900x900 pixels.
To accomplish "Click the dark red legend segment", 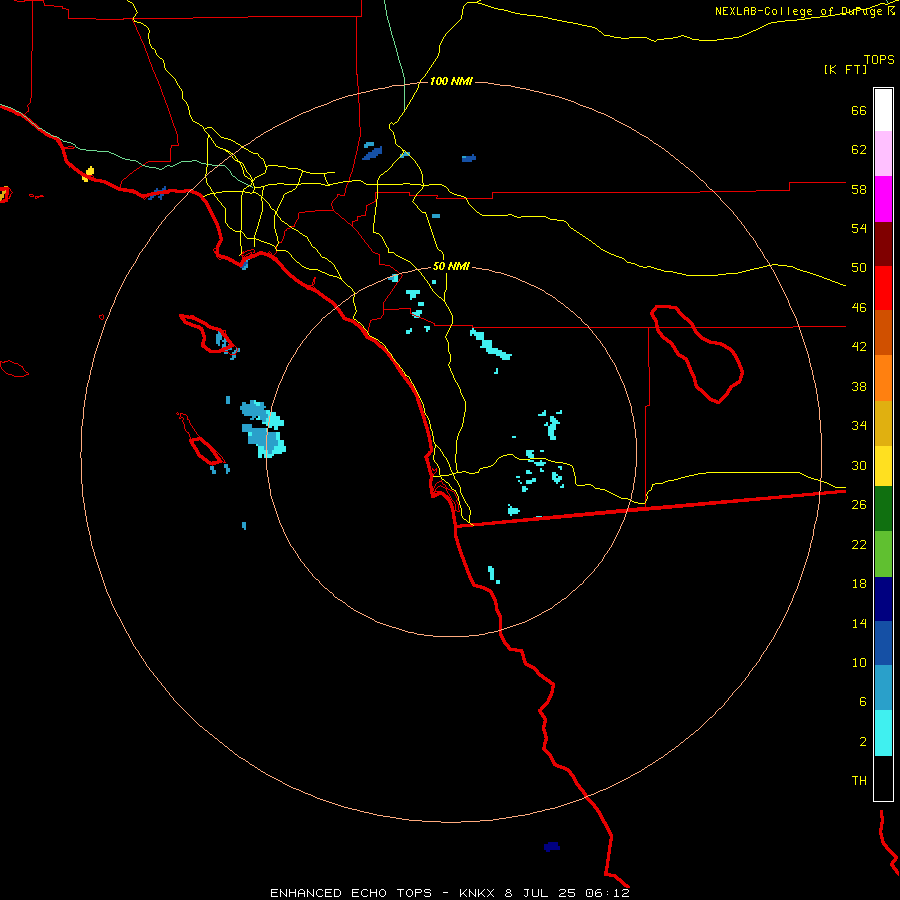I will [883, 244].
